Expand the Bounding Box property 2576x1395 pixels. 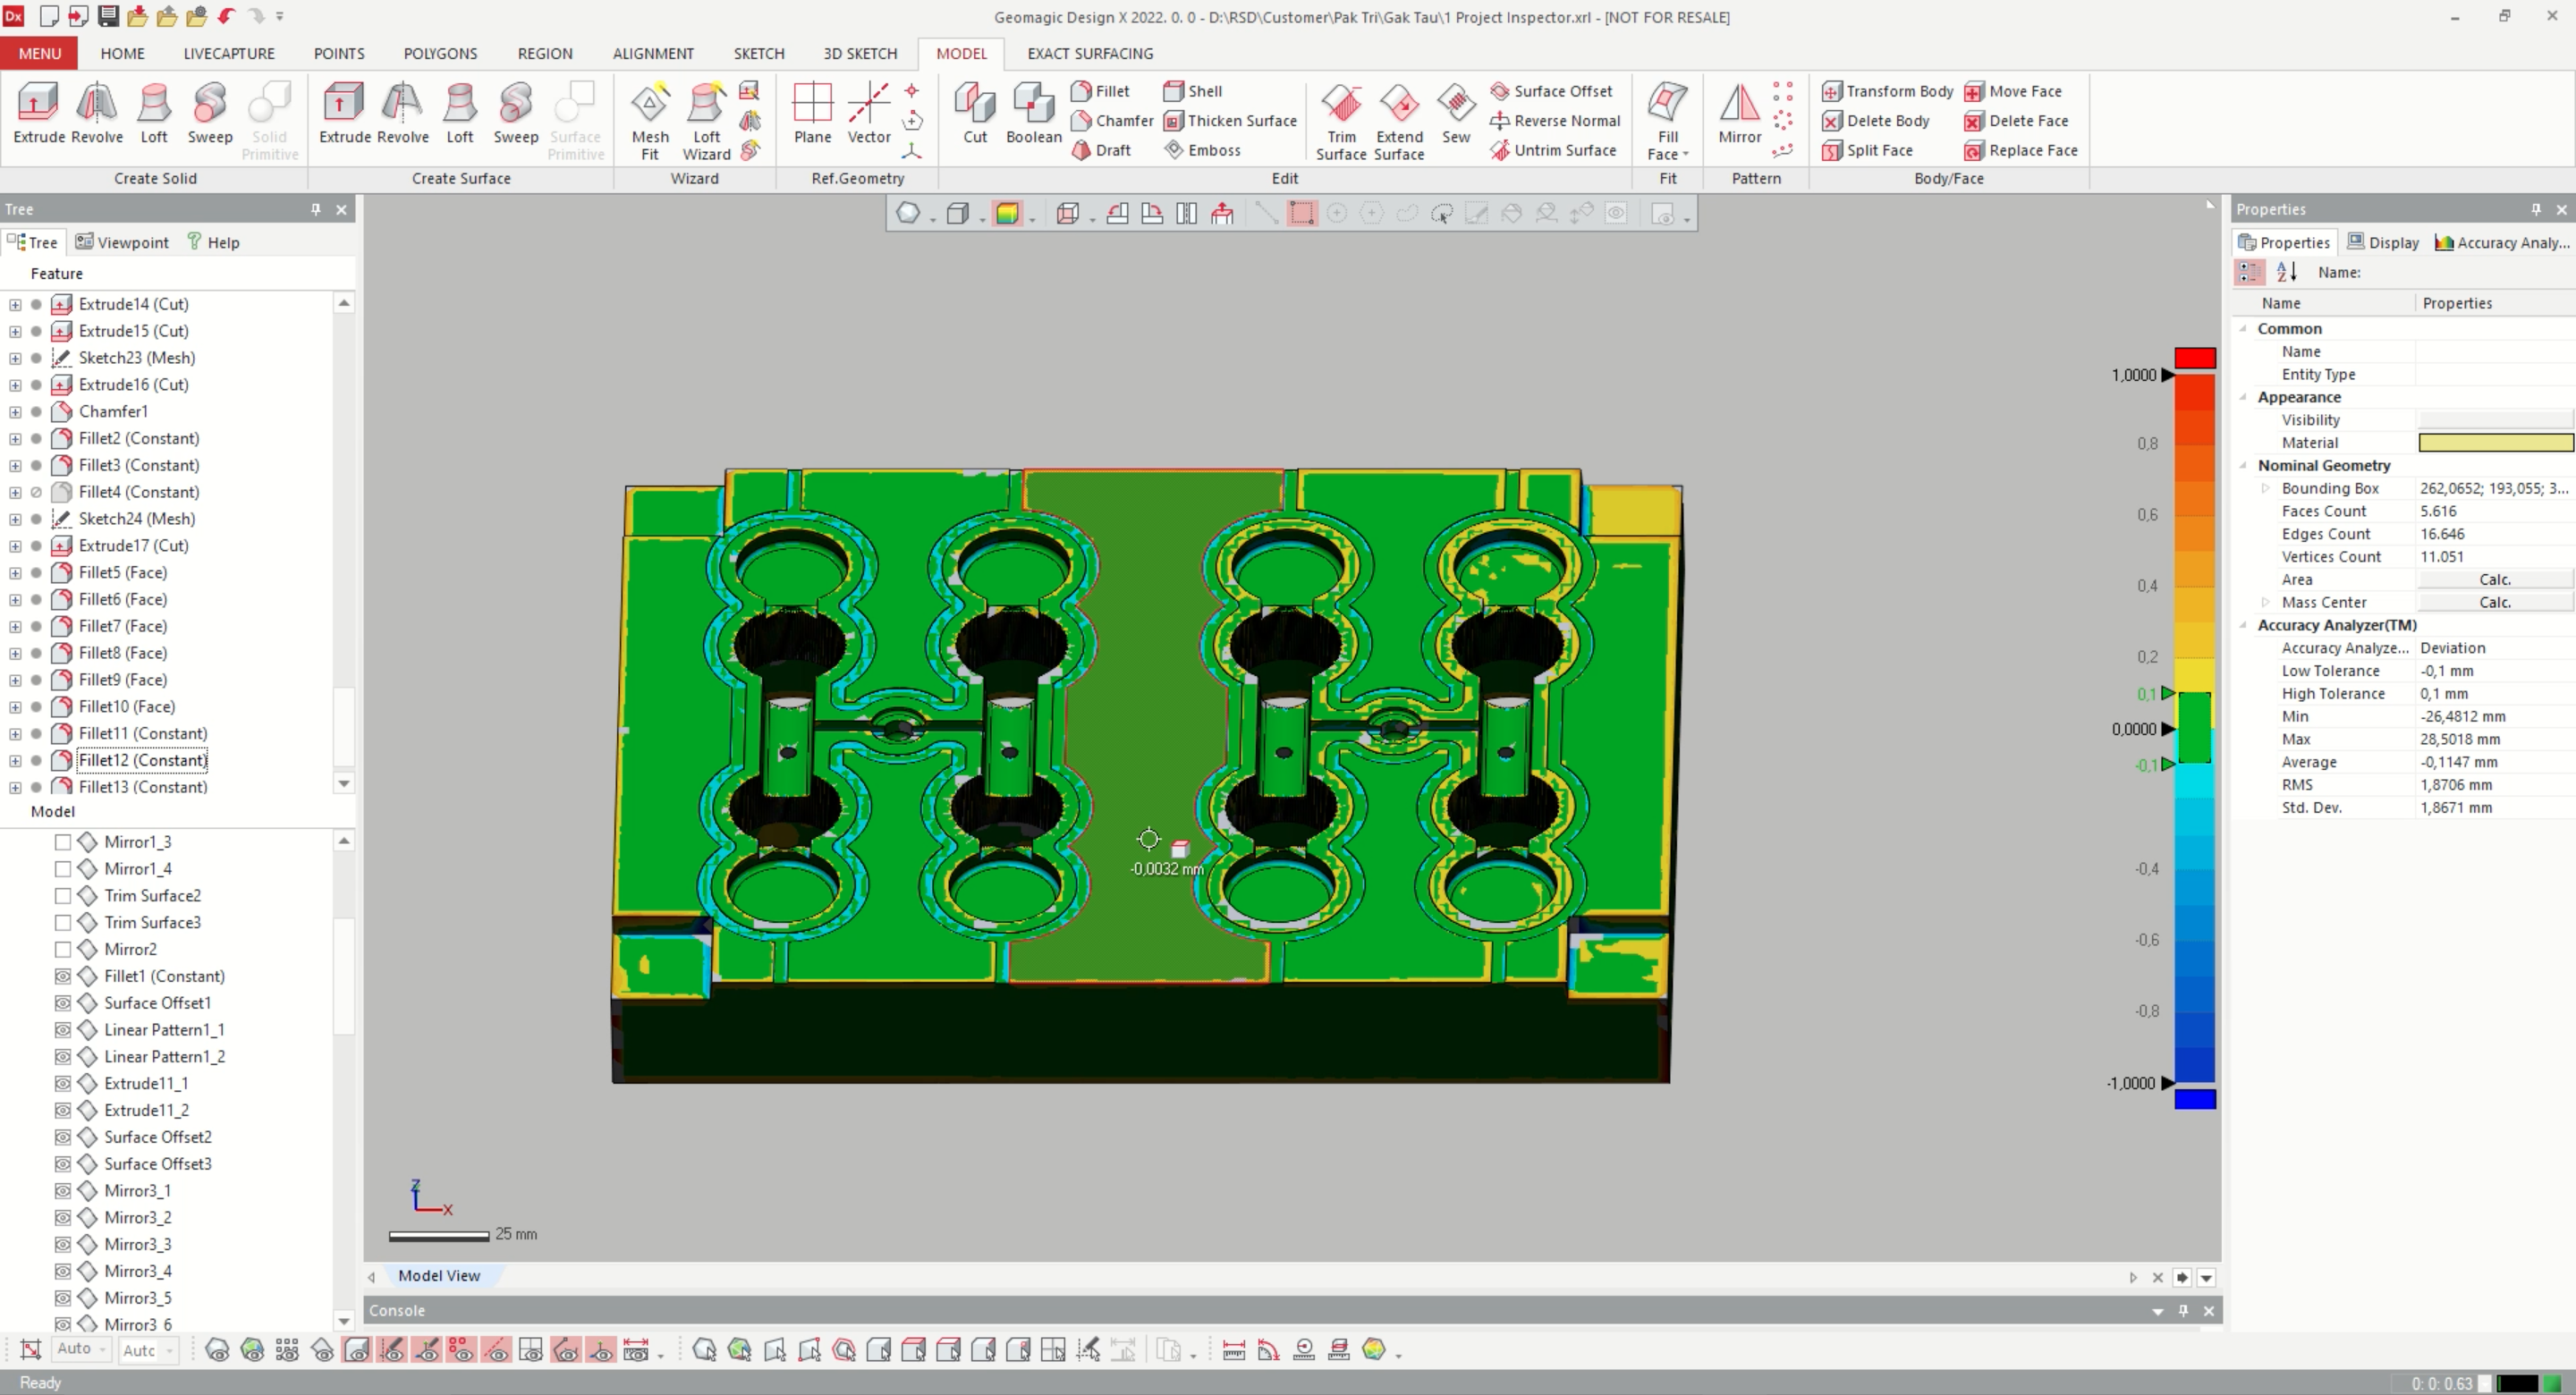point(2266,489)
